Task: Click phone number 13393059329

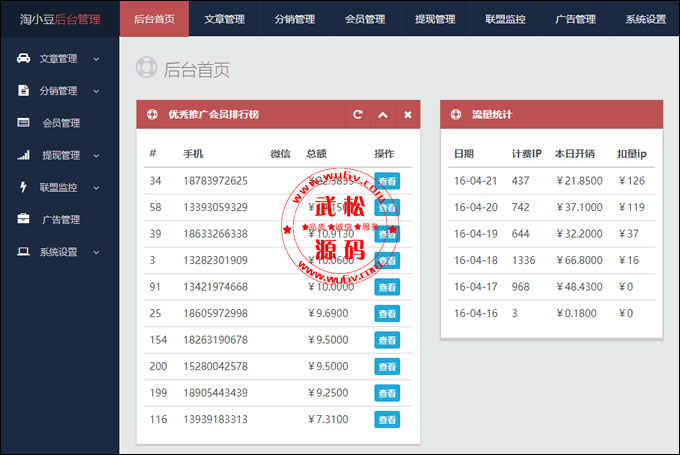Action: 216,207
